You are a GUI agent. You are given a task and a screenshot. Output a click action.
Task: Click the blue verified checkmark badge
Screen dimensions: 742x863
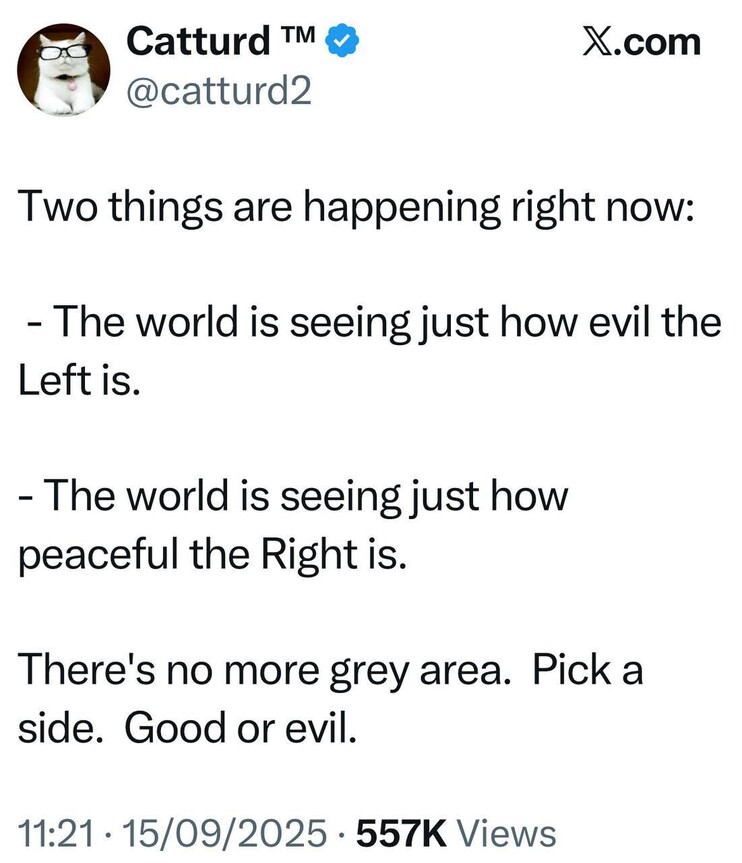tap(345, 43)
